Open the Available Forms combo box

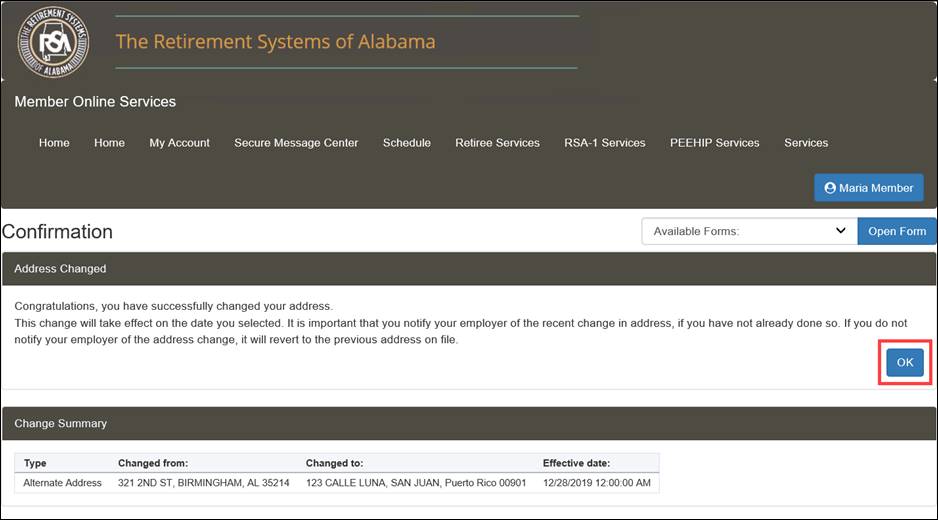(x=750, y=231)
